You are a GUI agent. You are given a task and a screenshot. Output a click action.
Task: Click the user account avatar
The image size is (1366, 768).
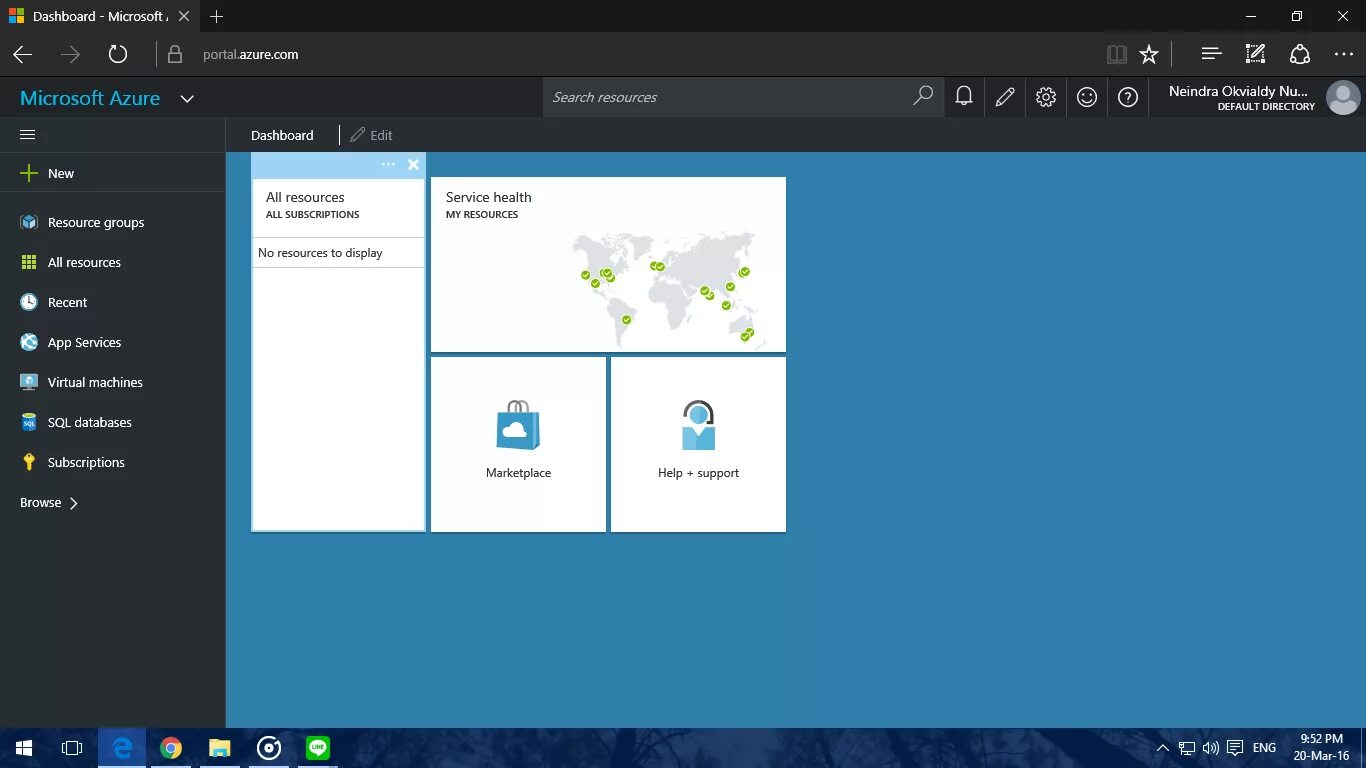1343,98
